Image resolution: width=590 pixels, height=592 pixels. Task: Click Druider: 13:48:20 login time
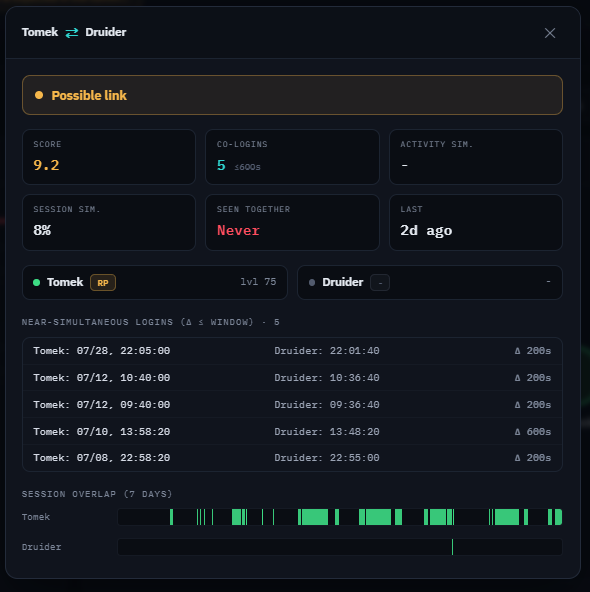coord(327,432)
